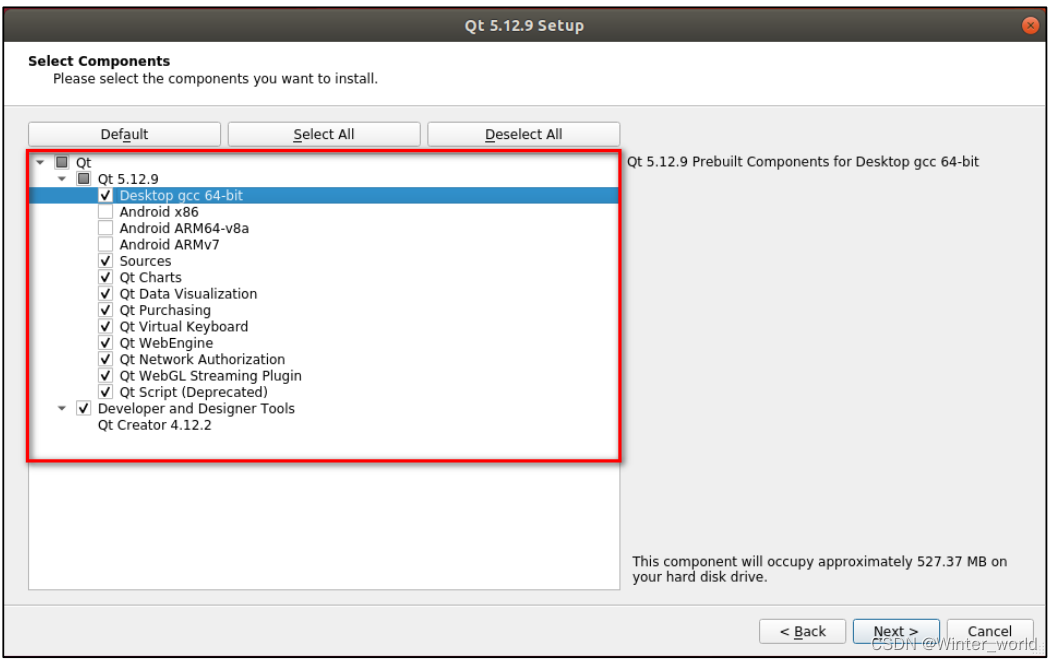1052x662 pixels.
Task: Cancel the Qt setup
Action: [990, 631]
